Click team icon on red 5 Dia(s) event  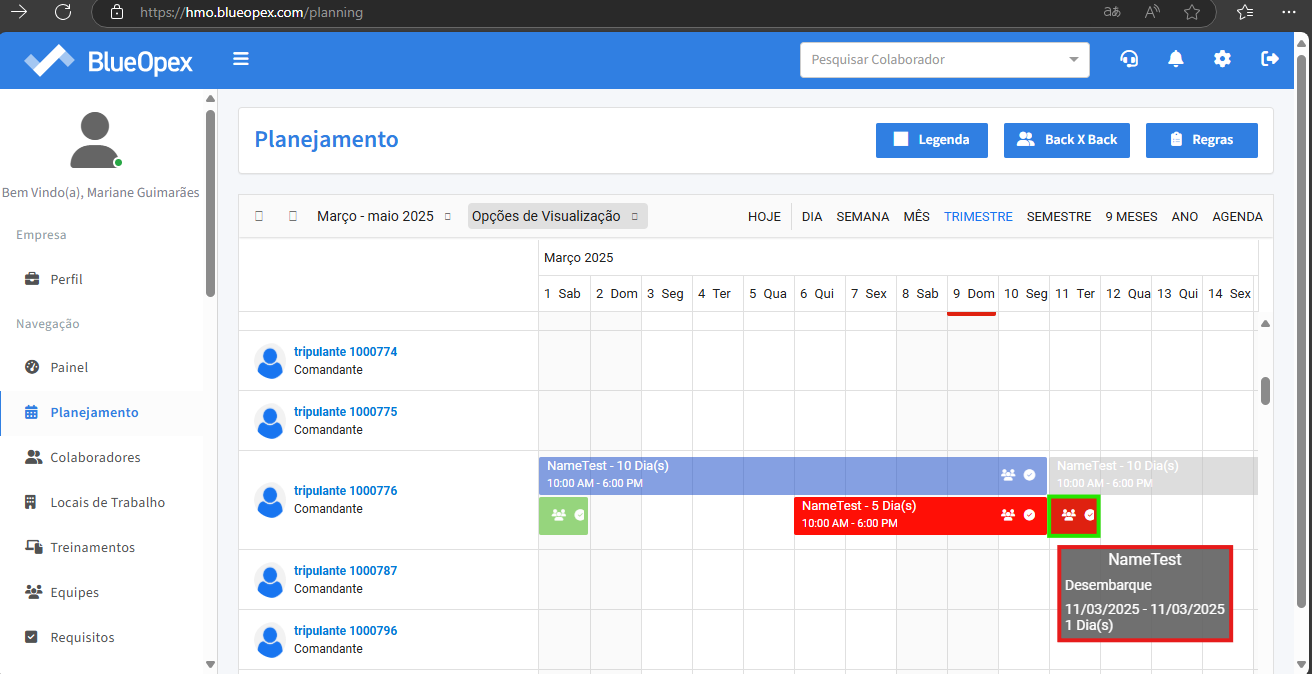click(x=1008, y=515)
